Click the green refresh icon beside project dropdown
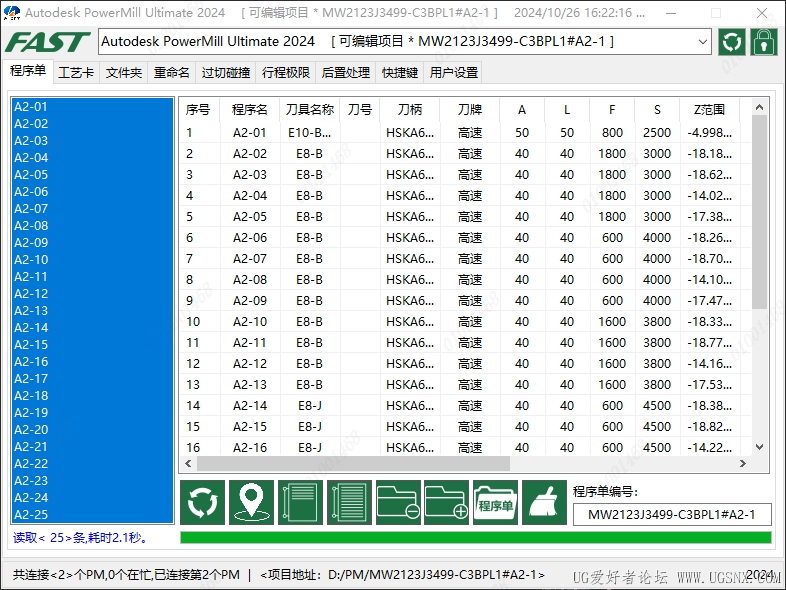Viewport: 786px width, 590px height. click(732, 42)
